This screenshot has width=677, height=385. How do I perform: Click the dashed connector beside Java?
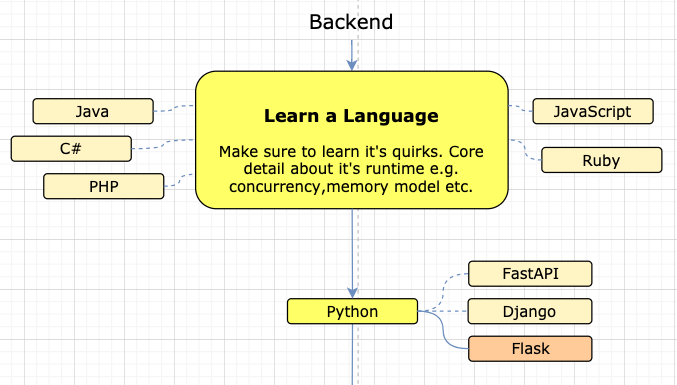coord(174,108)
